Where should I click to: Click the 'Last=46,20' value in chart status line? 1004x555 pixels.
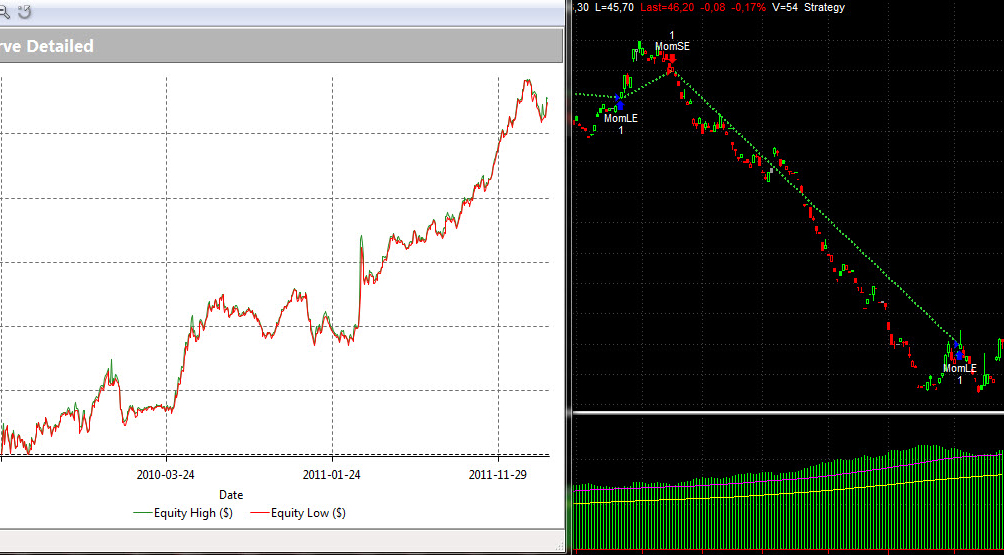coord(668,7)
